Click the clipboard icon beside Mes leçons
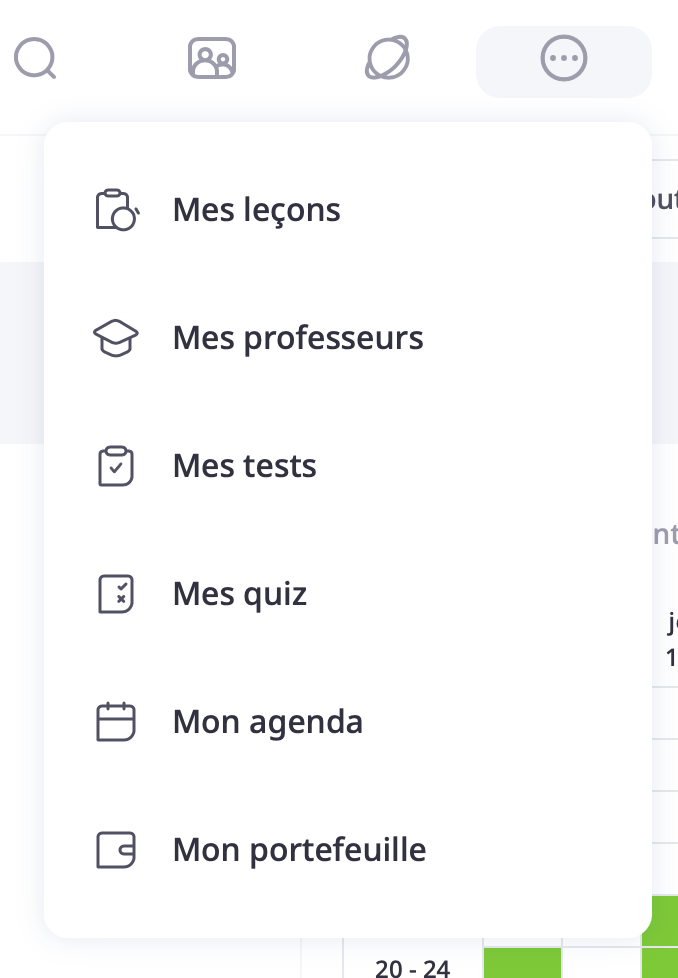This screenshot has height=978, width=678. pos(115,210)
